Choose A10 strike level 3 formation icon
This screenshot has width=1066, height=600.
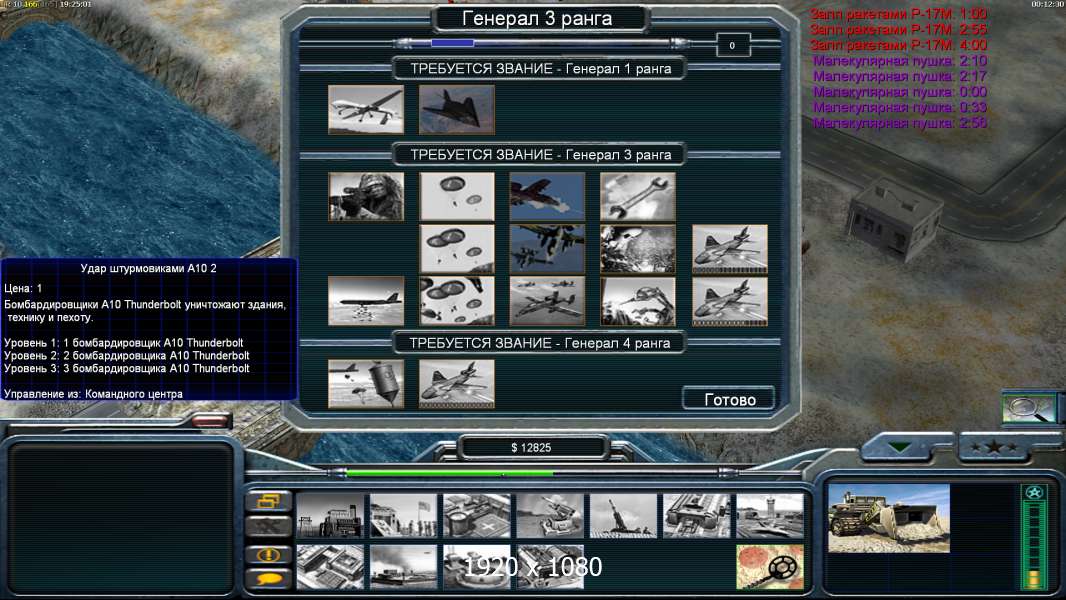(547, 301)
